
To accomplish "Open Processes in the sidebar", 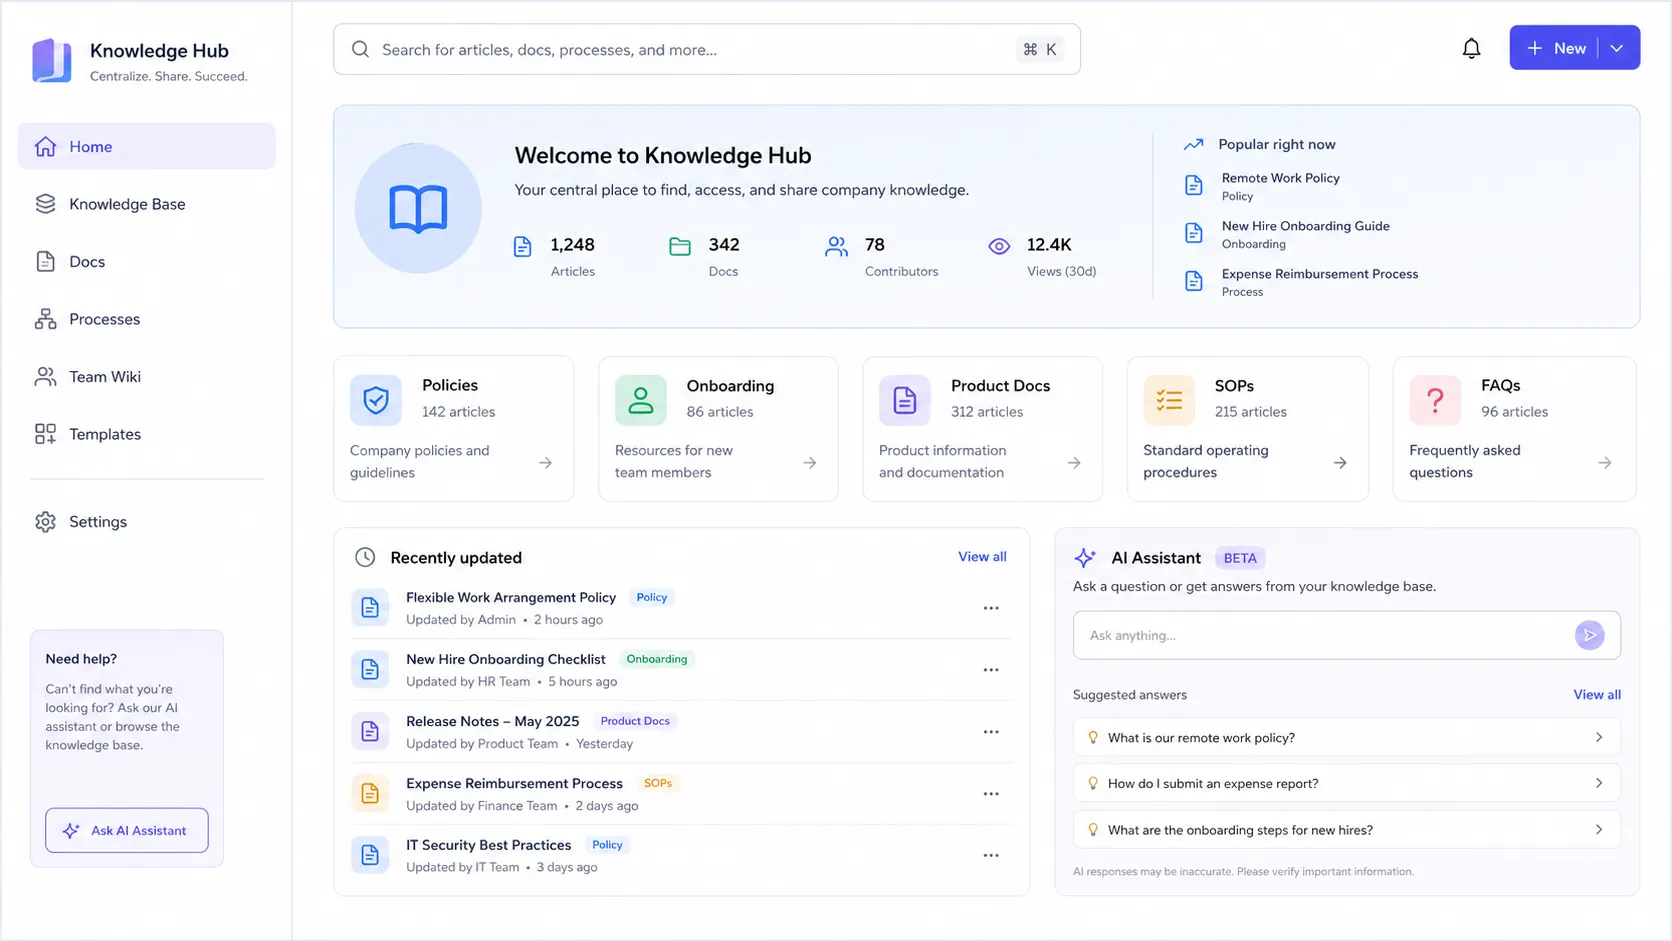I will click(x=147, y=319).
